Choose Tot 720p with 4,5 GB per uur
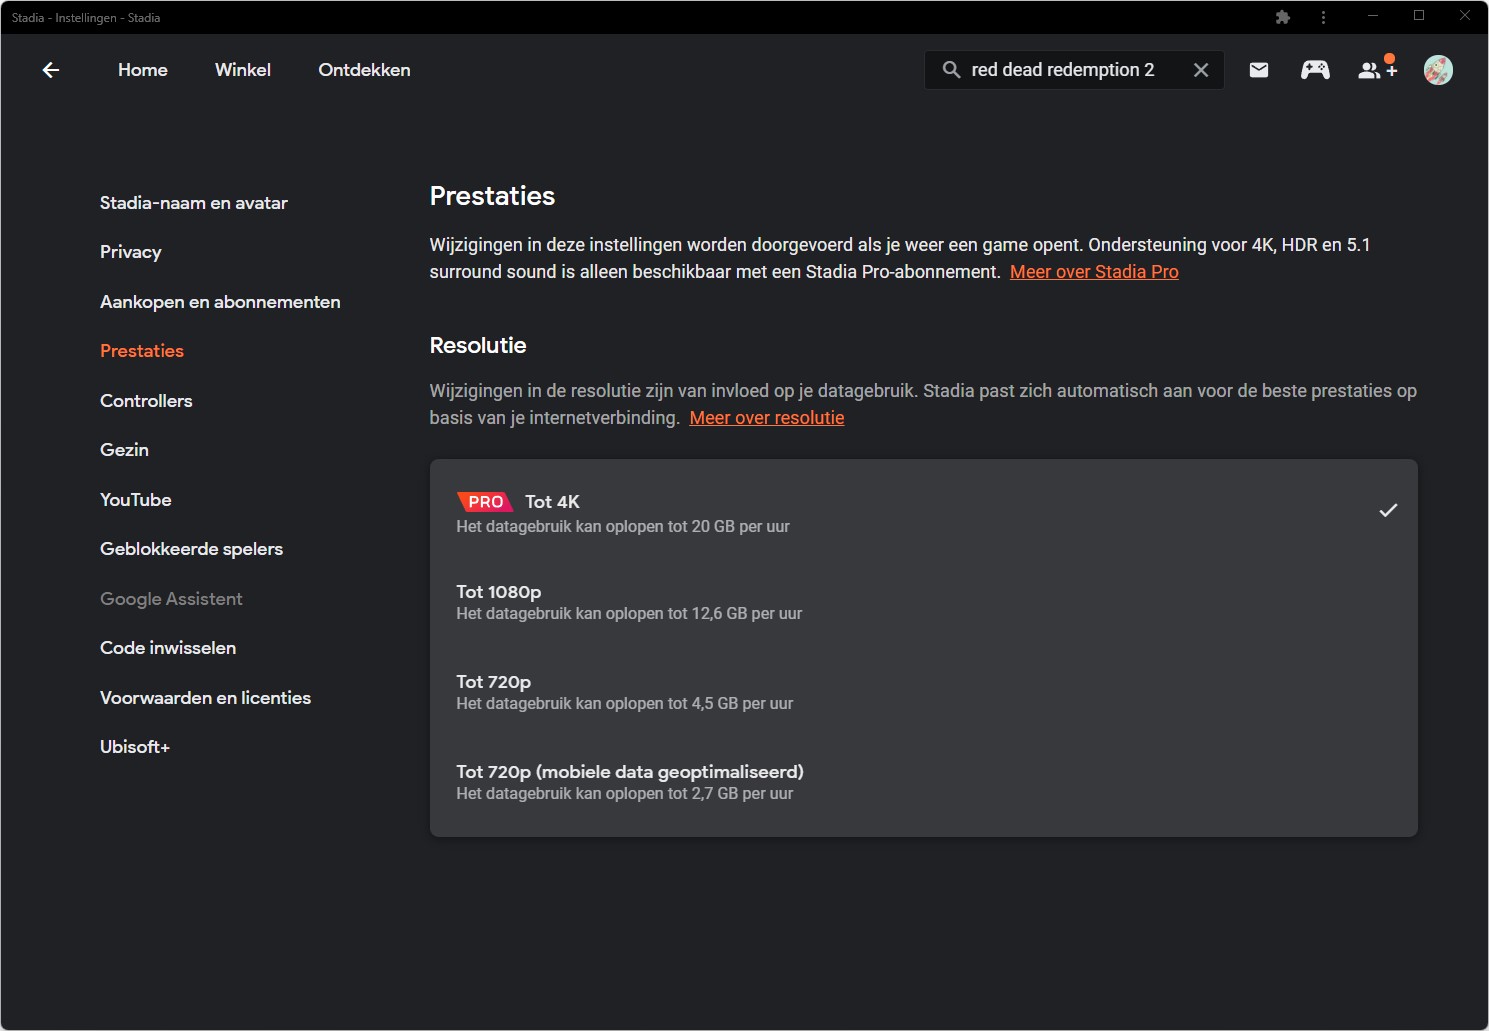 (x=924, y=691)
